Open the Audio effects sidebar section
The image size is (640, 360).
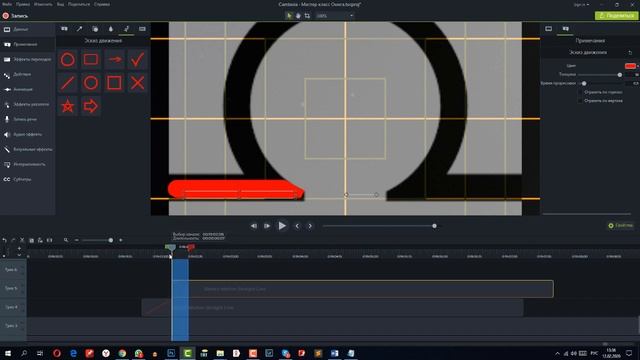coord(27,134)
